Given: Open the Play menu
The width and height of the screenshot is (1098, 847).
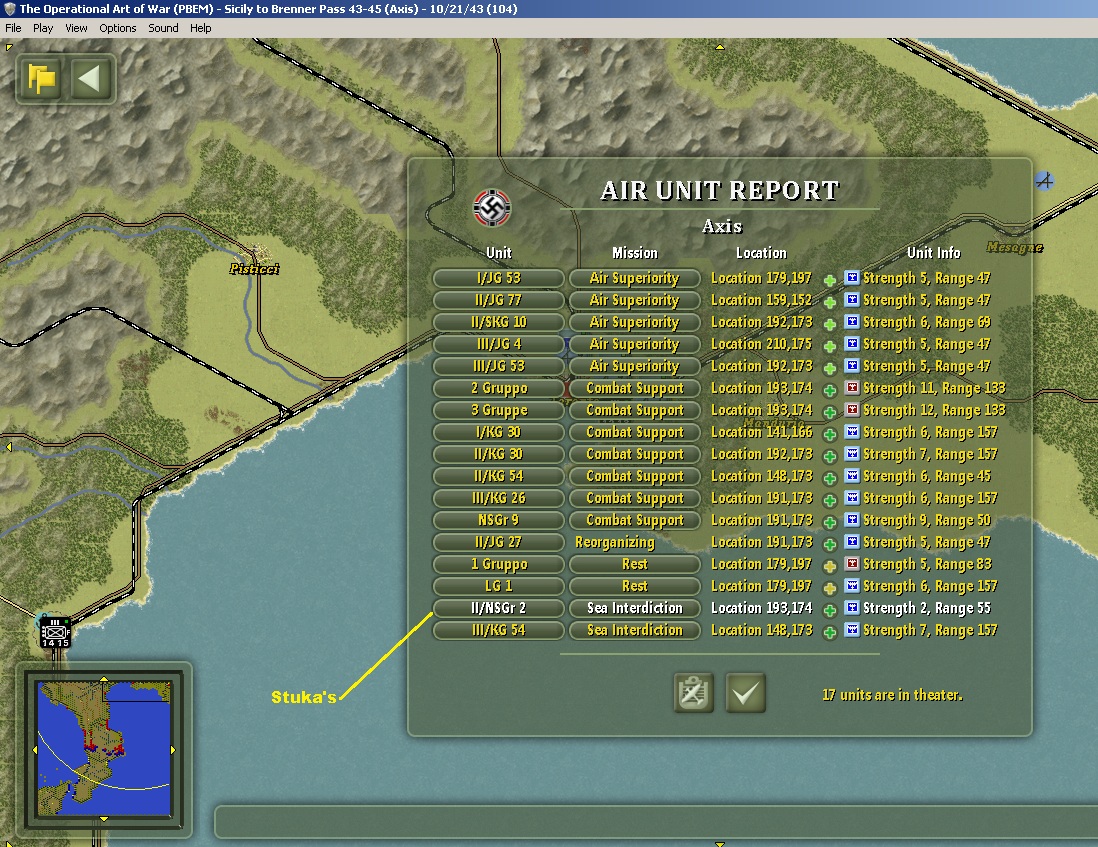Looking at the screenshot, I should click(43, 28).
